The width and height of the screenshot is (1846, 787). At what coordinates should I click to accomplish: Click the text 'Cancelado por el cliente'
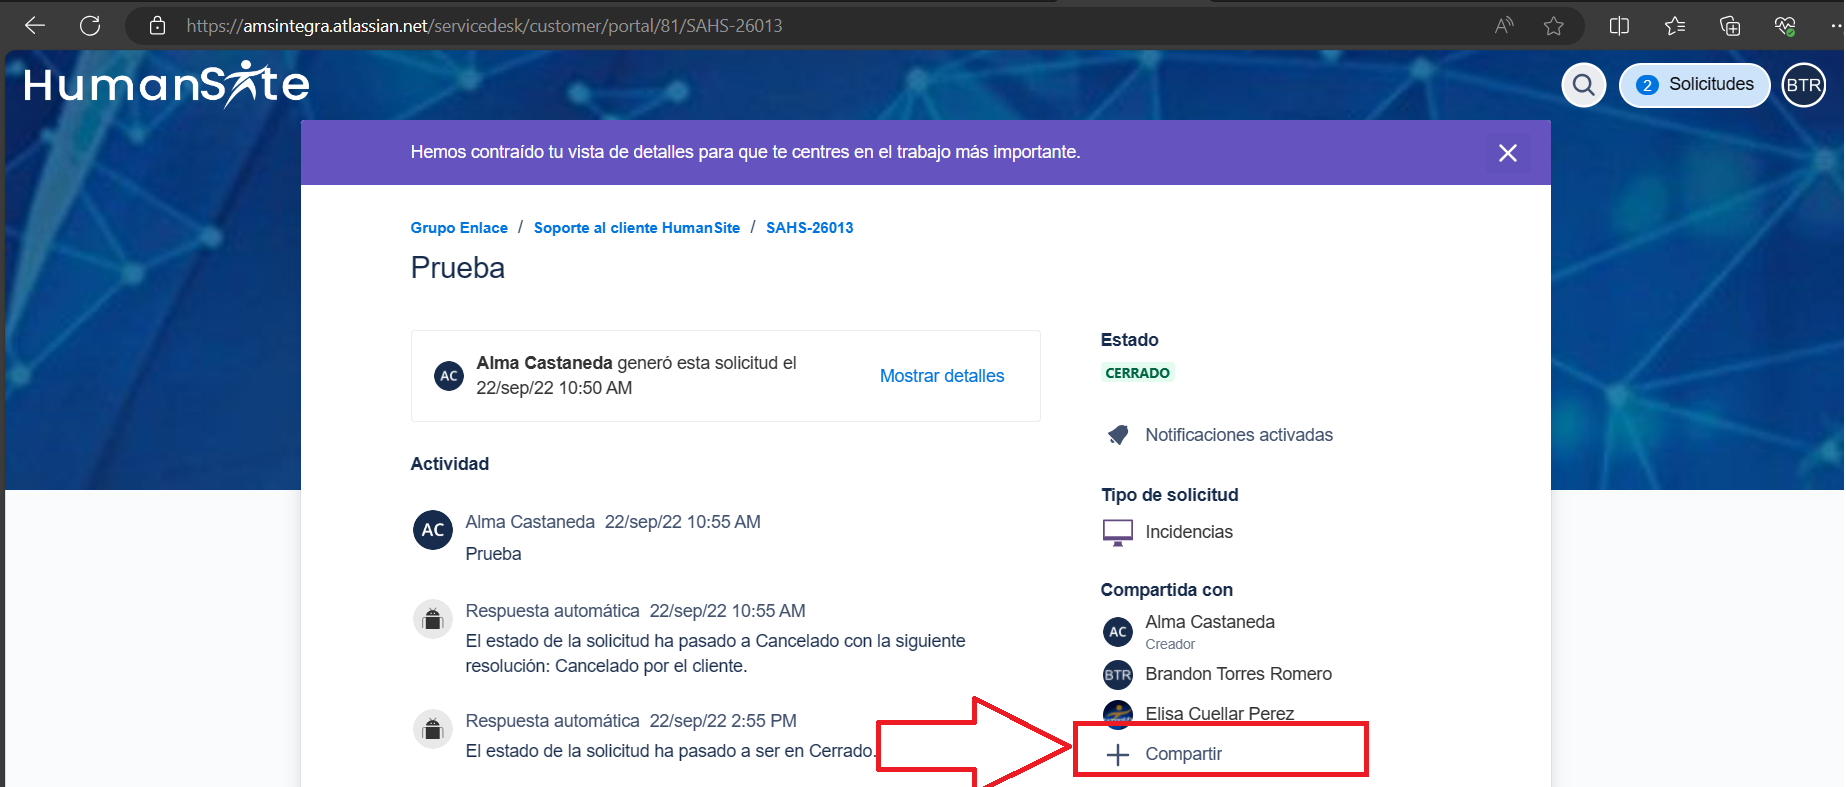649,666
